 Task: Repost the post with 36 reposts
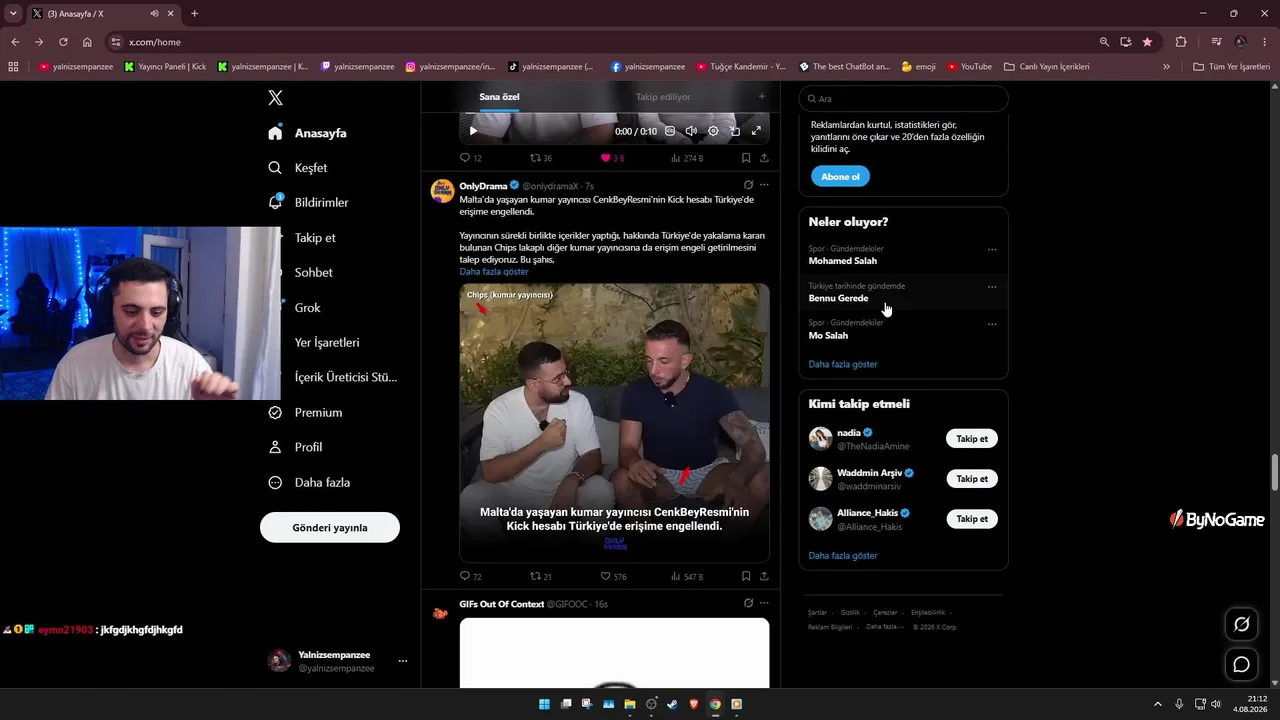[541, 158]
